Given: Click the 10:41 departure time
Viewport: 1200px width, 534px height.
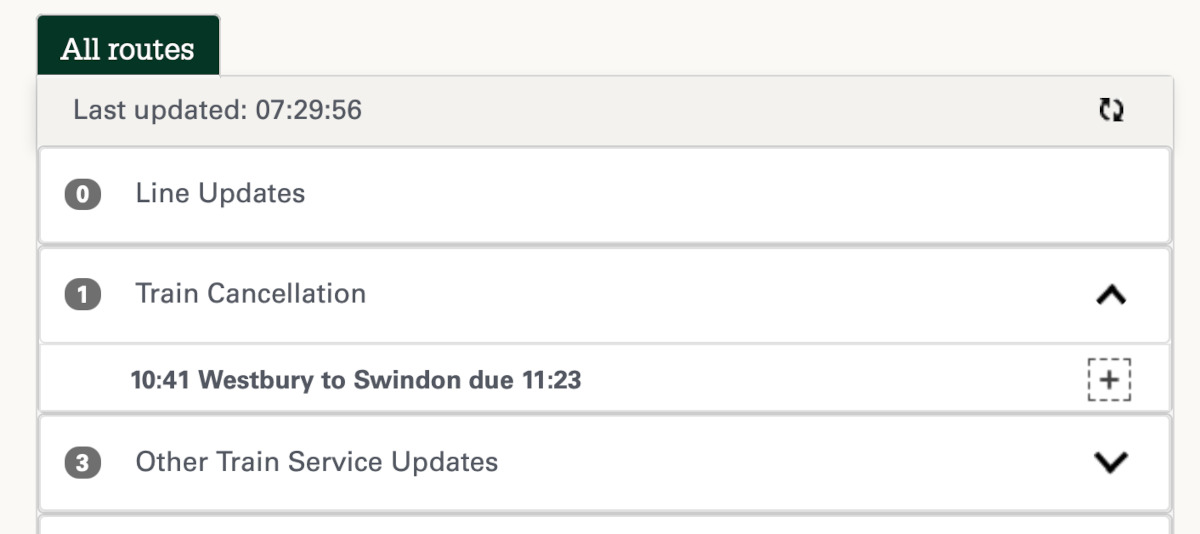Looking at the screenshot, I should [161, 380].
